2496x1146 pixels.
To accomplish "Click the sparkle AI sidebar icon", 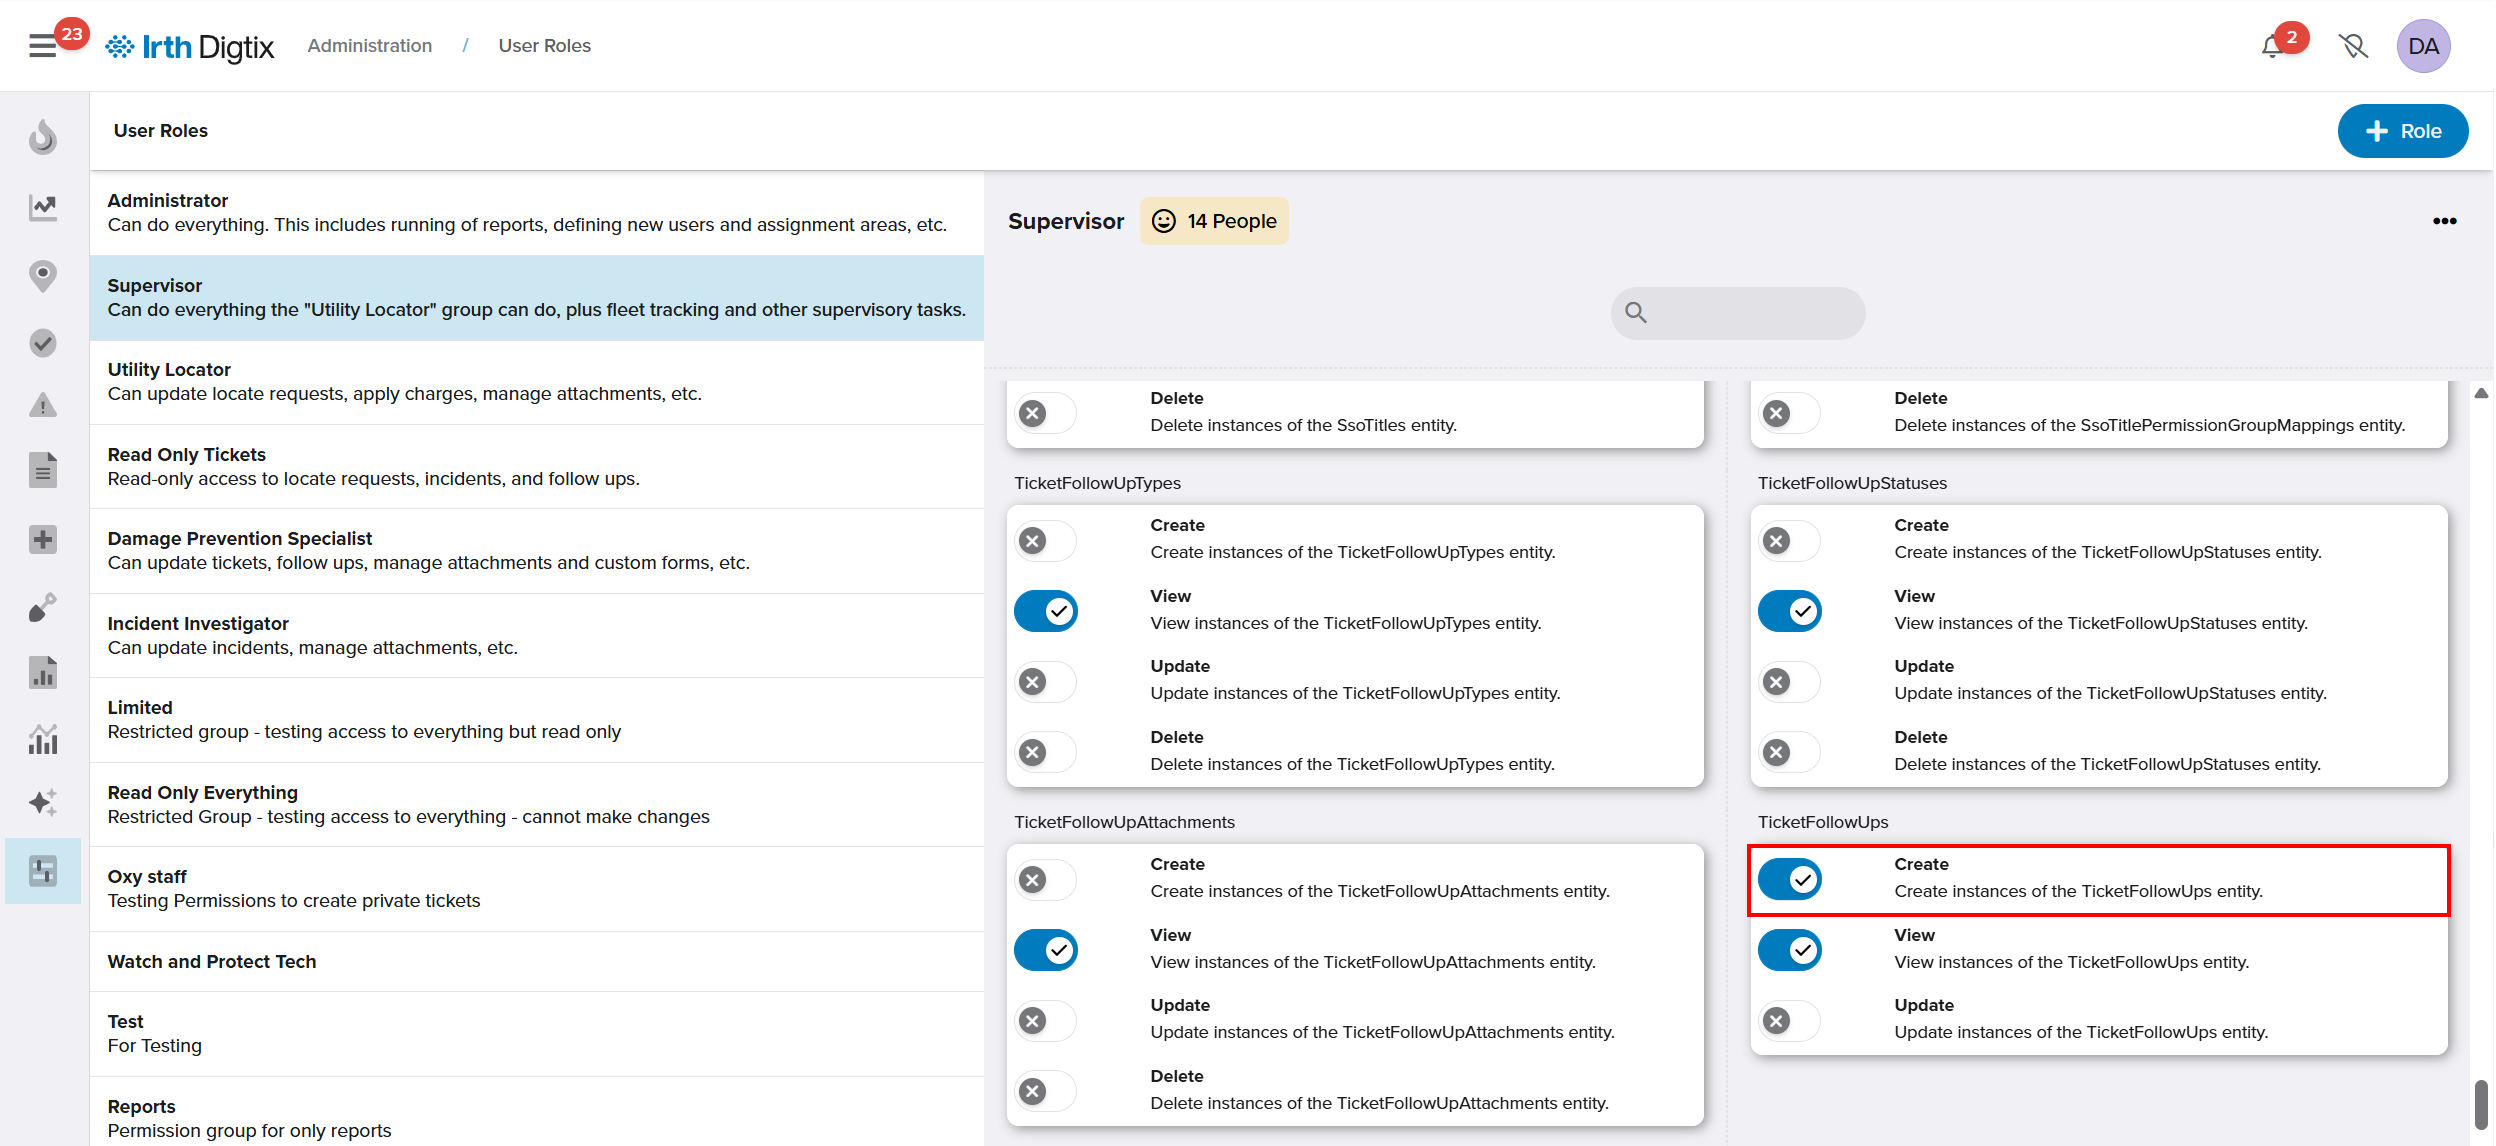I will [x=43, y=802].
